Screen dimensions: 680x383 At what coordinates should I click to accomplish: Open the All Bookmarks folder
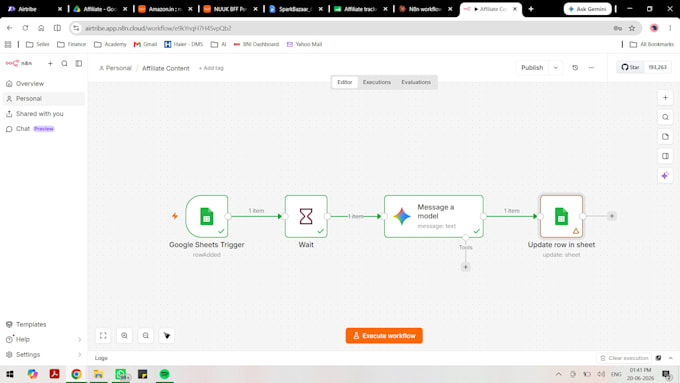tap(652, 44)
